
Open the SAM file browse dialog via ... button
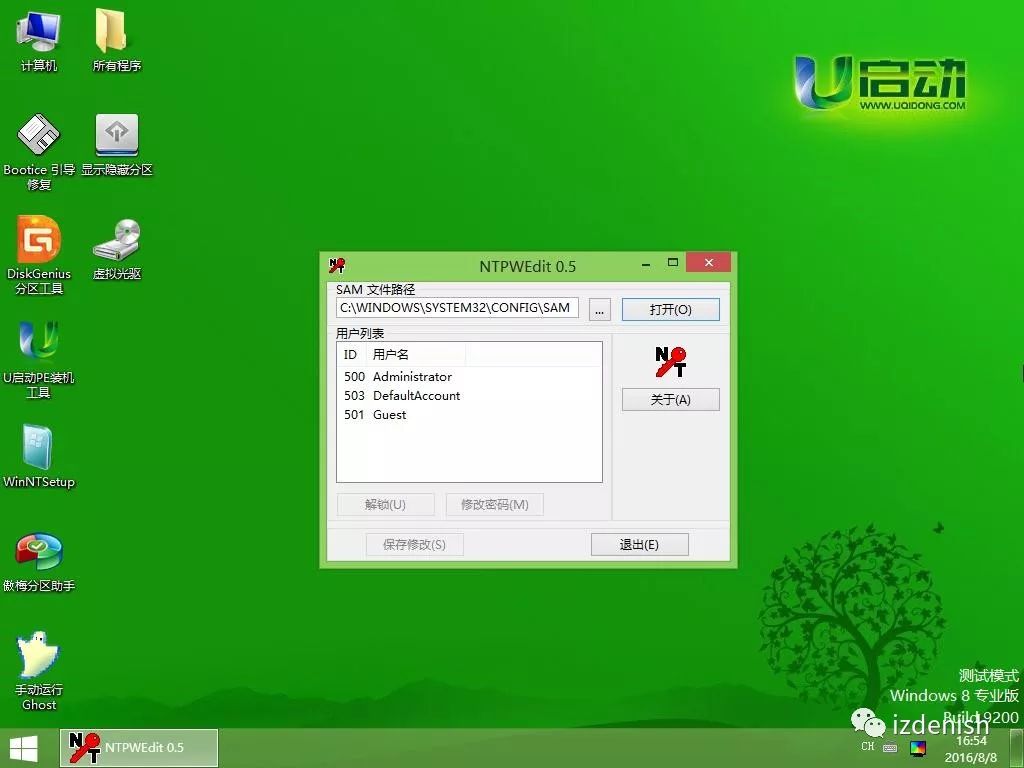point(598,309)
